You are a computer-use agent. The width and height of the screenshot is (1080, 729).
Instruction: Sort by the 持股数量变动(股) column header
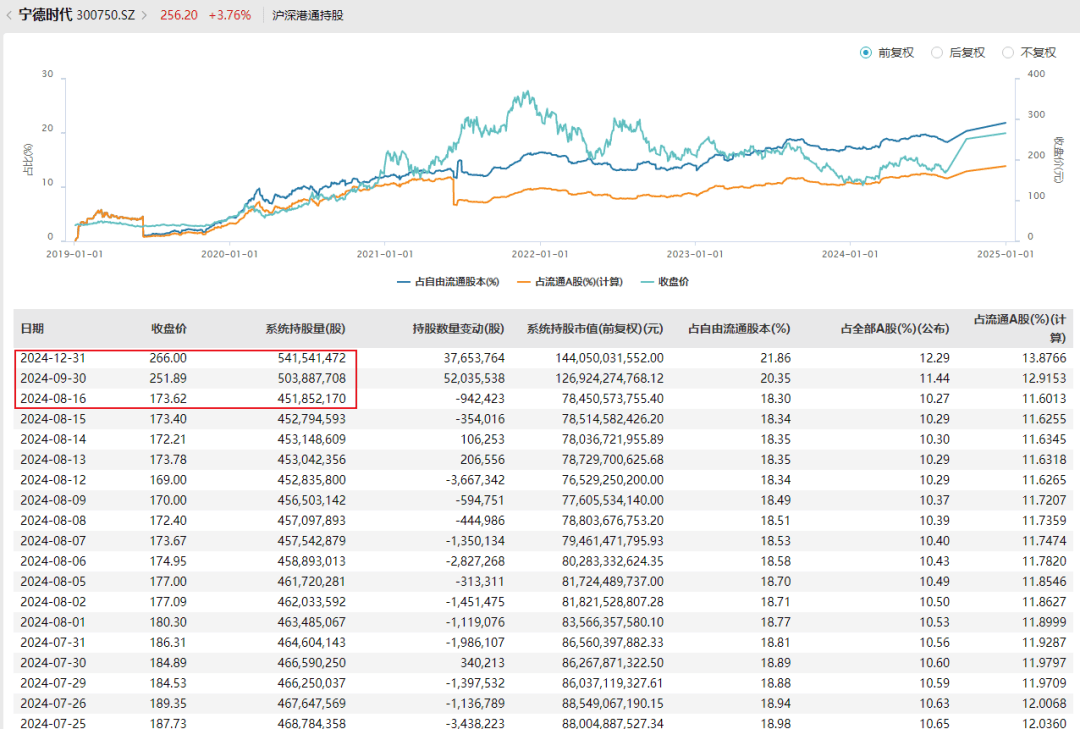click(x=459, y=329)
